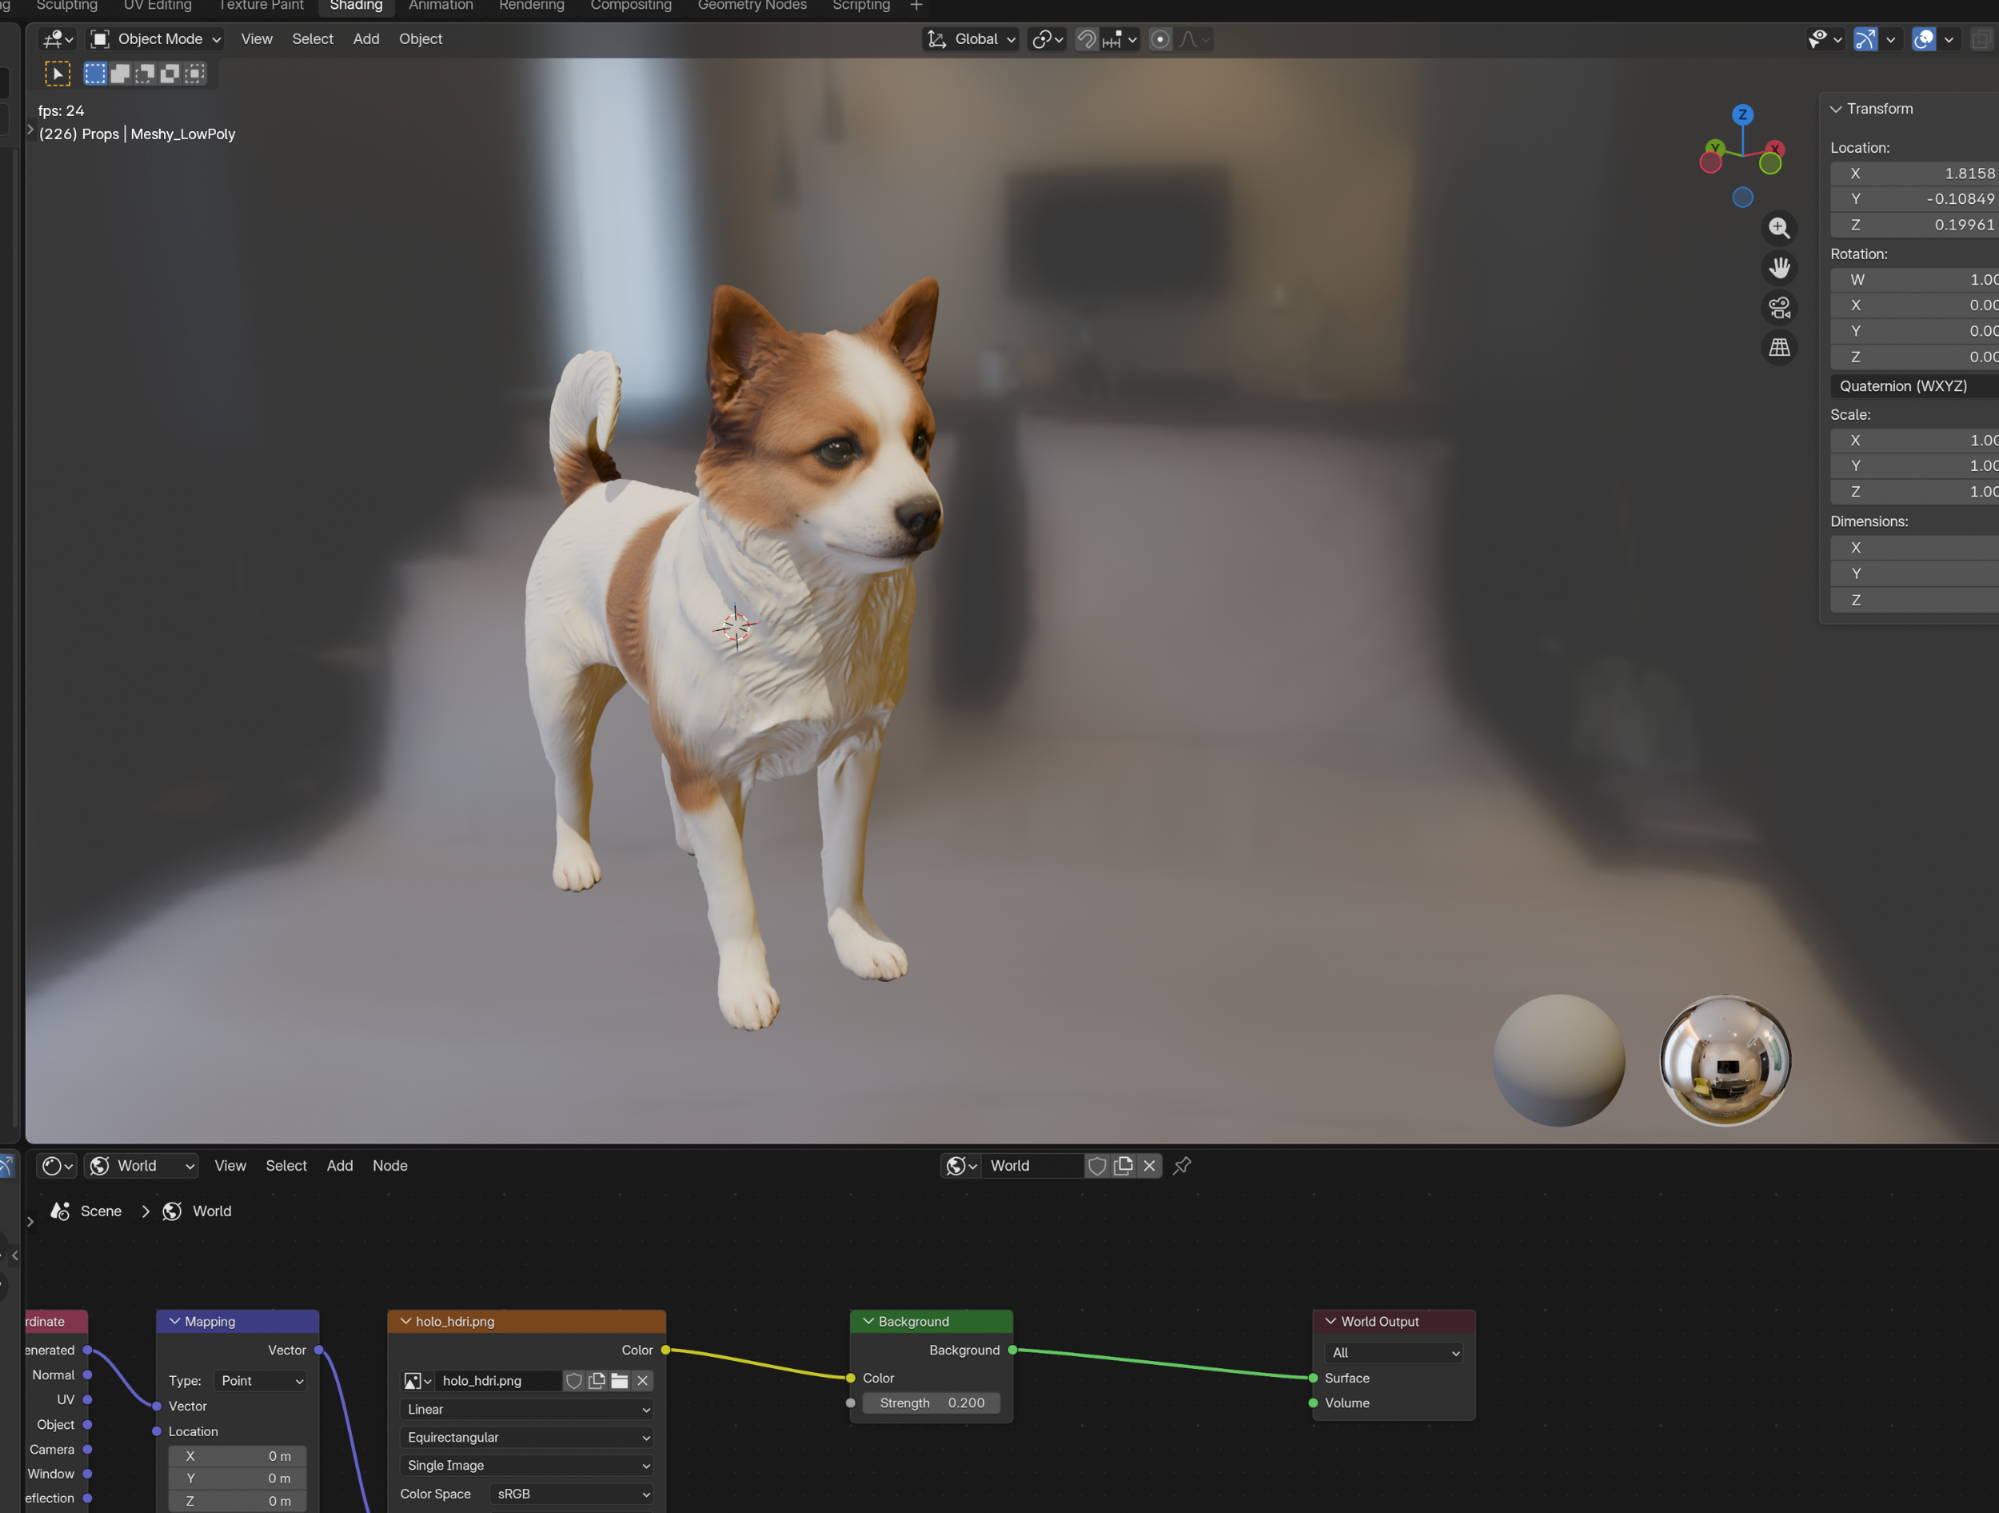Open Global transform orientation dropdown

(970, 39)
